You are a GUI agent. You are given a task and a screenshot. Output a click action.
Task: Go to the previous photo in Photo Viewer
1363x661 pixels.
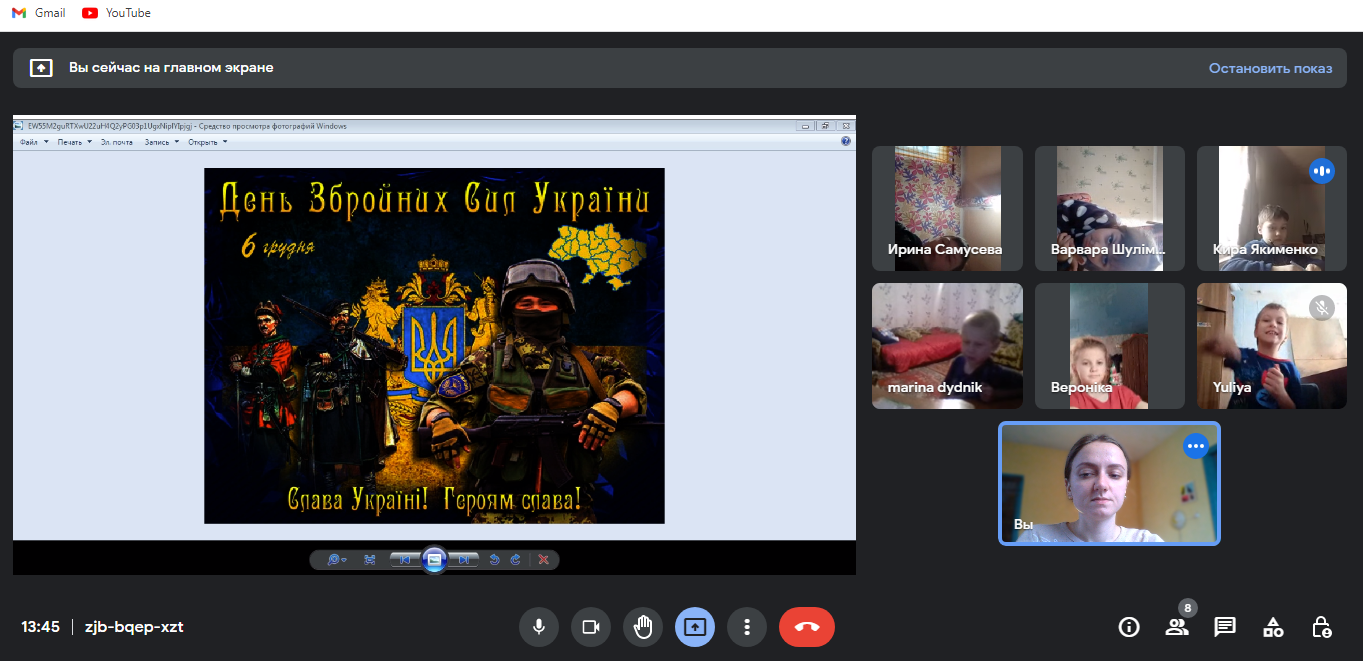406,560
